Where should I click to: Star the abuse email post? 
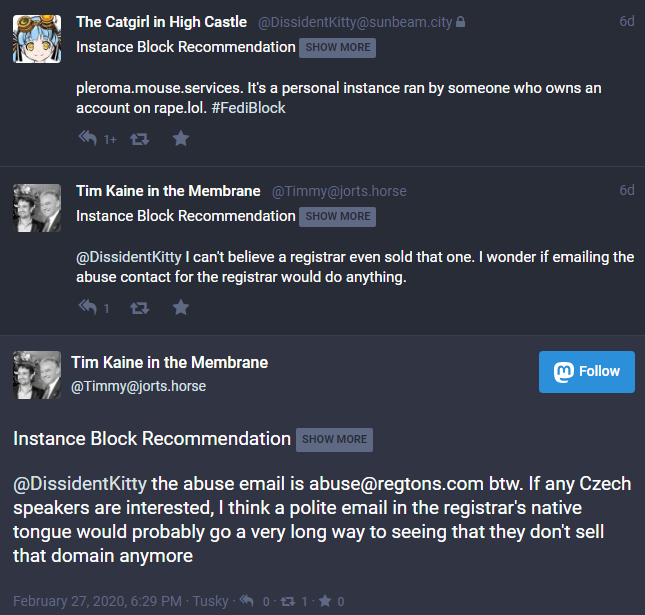coord(325,600)
